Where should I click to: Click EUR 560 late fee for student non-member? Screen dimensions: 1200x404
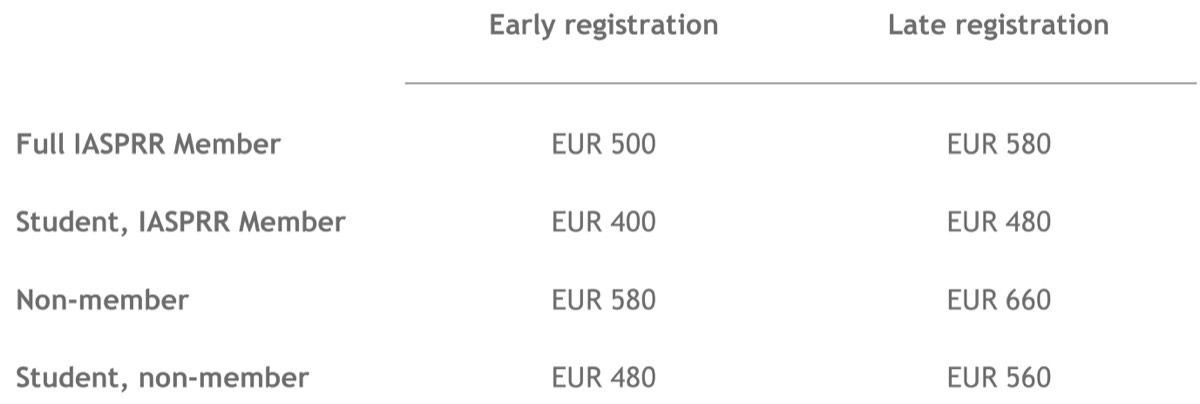[999, 378]
